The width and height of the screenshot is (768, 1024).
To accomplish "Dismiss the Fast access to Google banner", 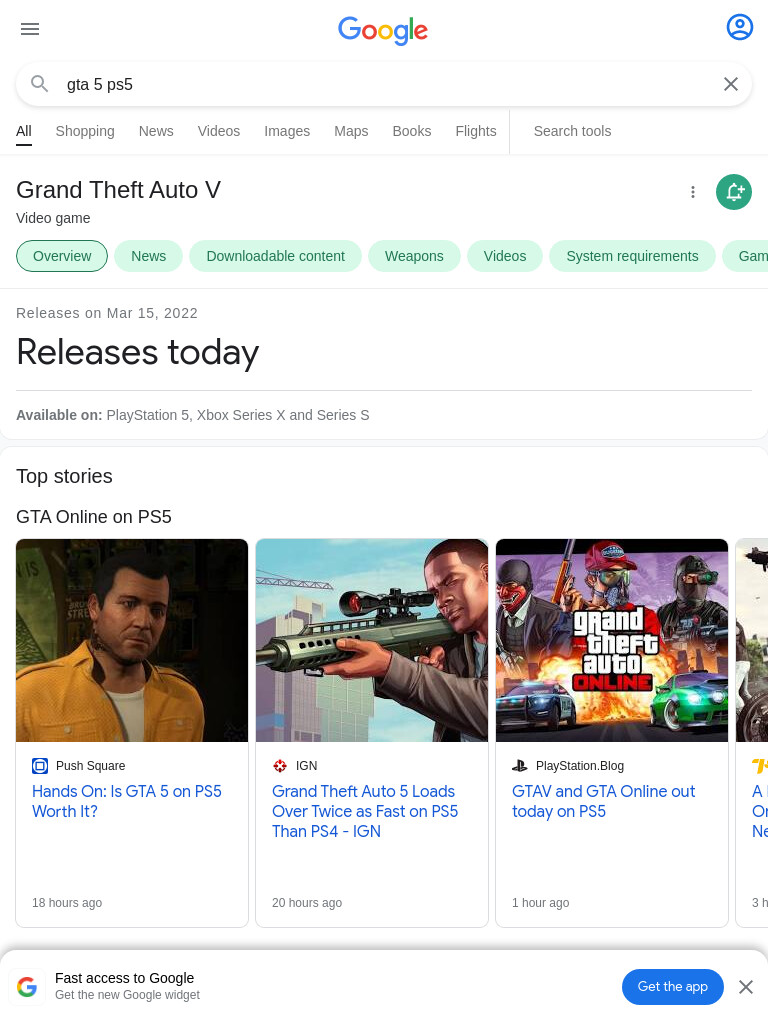I will (x=746, y=987).
